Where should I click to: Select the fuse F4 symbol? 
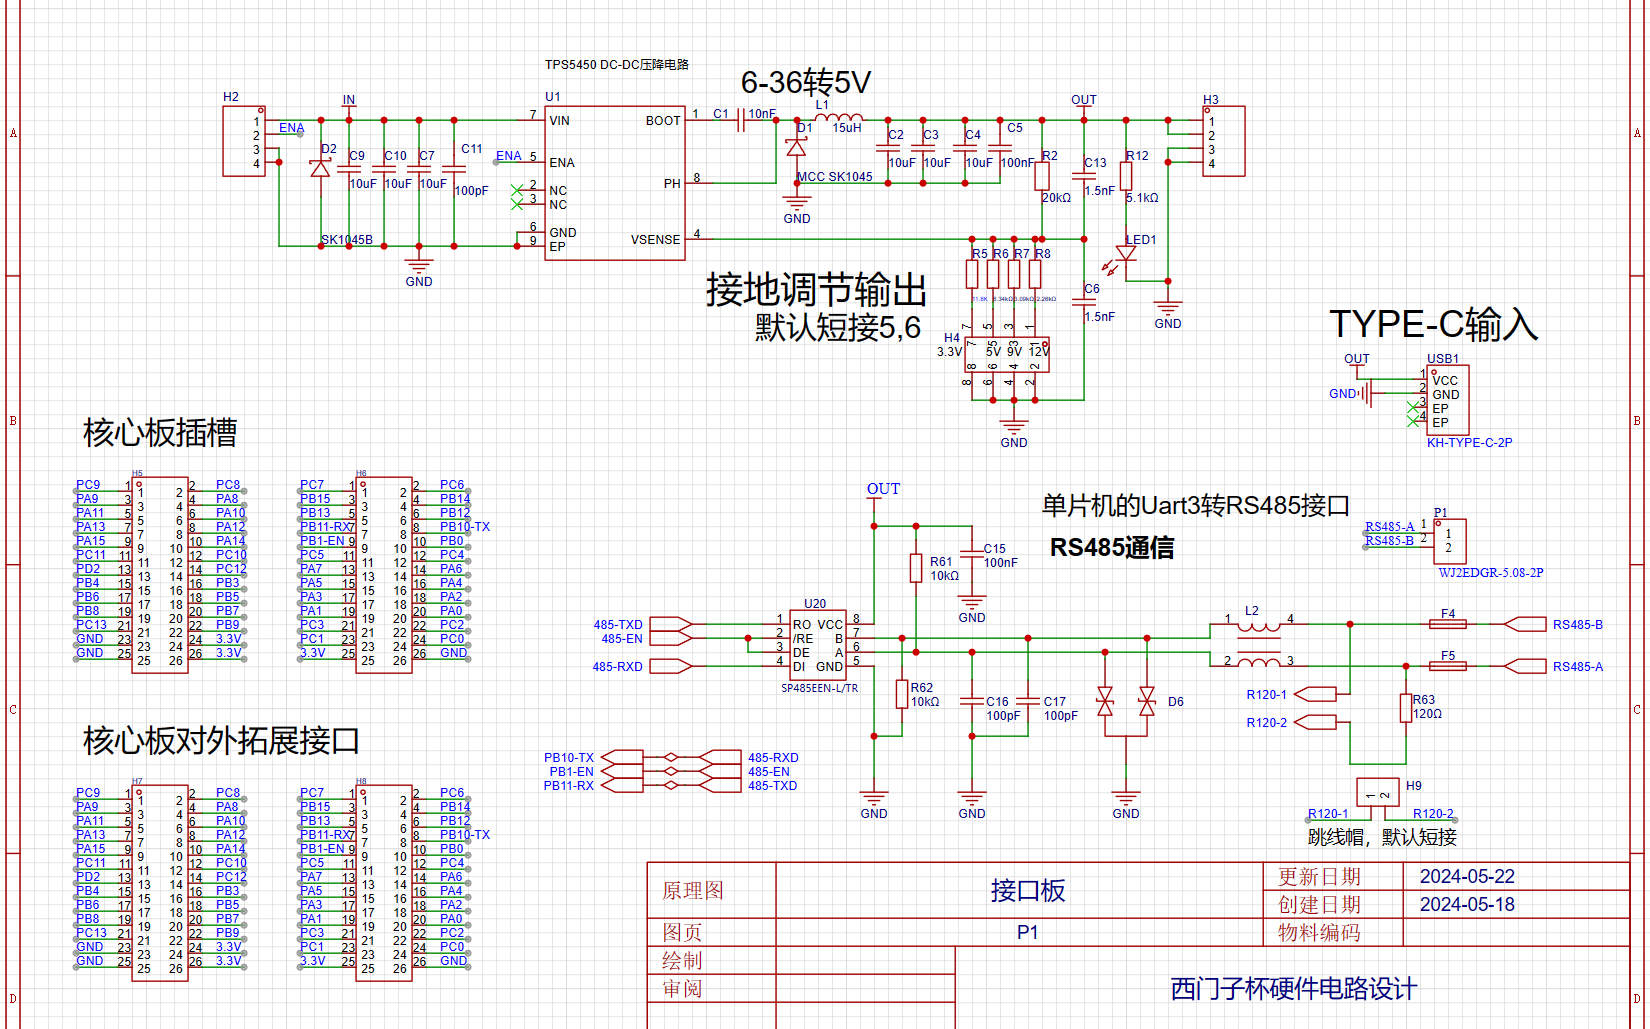(x=1450, y=623)
